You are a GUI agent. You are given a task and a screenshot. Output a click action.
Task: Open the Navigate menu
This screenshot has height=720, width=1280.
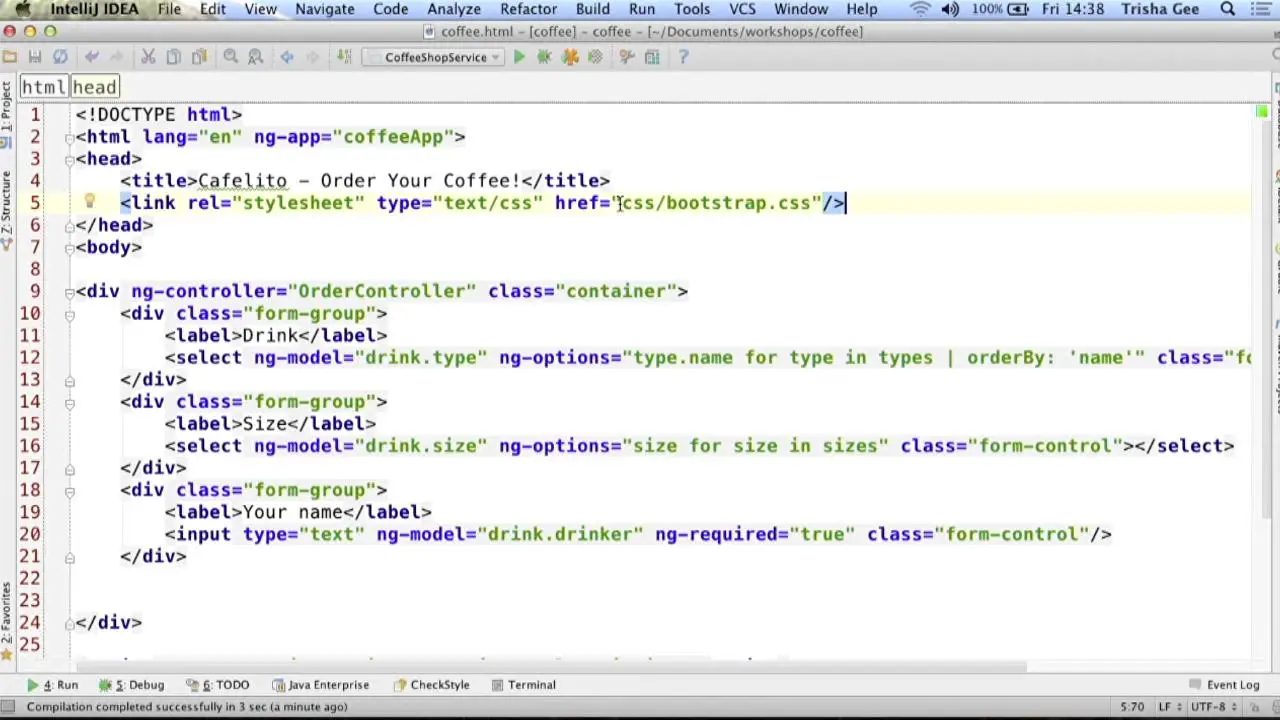[325, 9]
